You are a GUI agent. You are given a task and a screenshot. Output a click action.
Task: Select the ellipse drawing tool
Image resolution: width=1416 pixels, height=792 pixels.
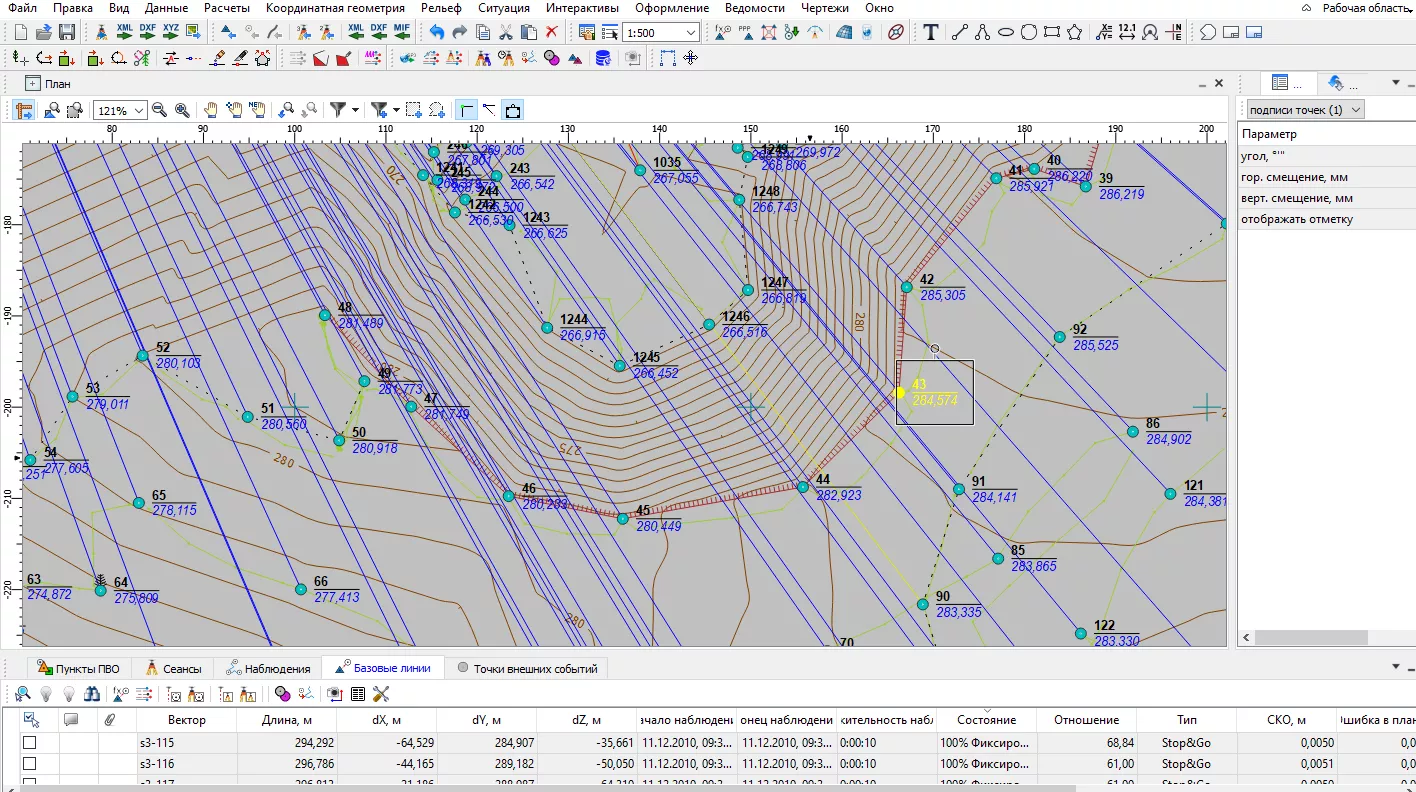click(x=1006, y=33)
